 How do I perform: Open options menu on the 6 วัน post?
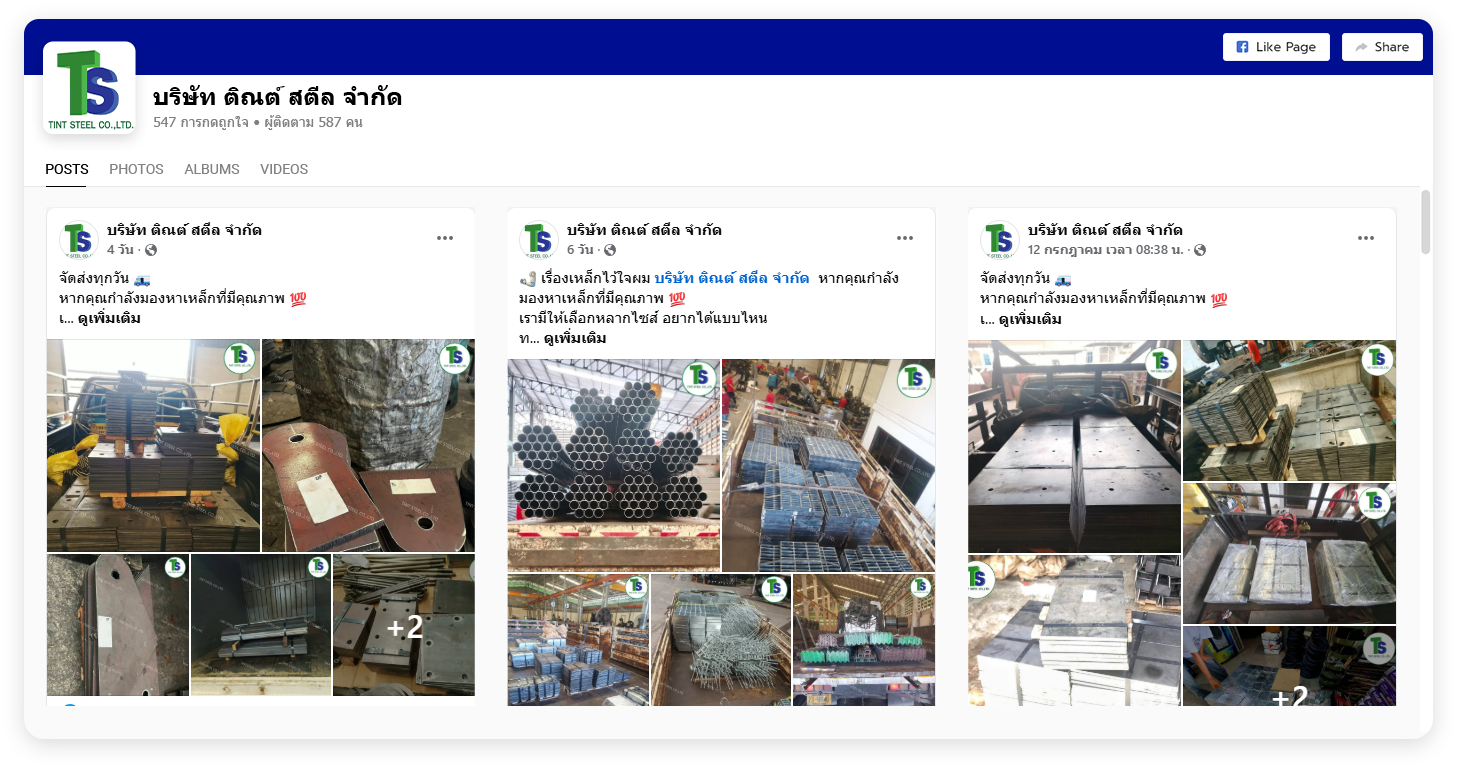905,238
